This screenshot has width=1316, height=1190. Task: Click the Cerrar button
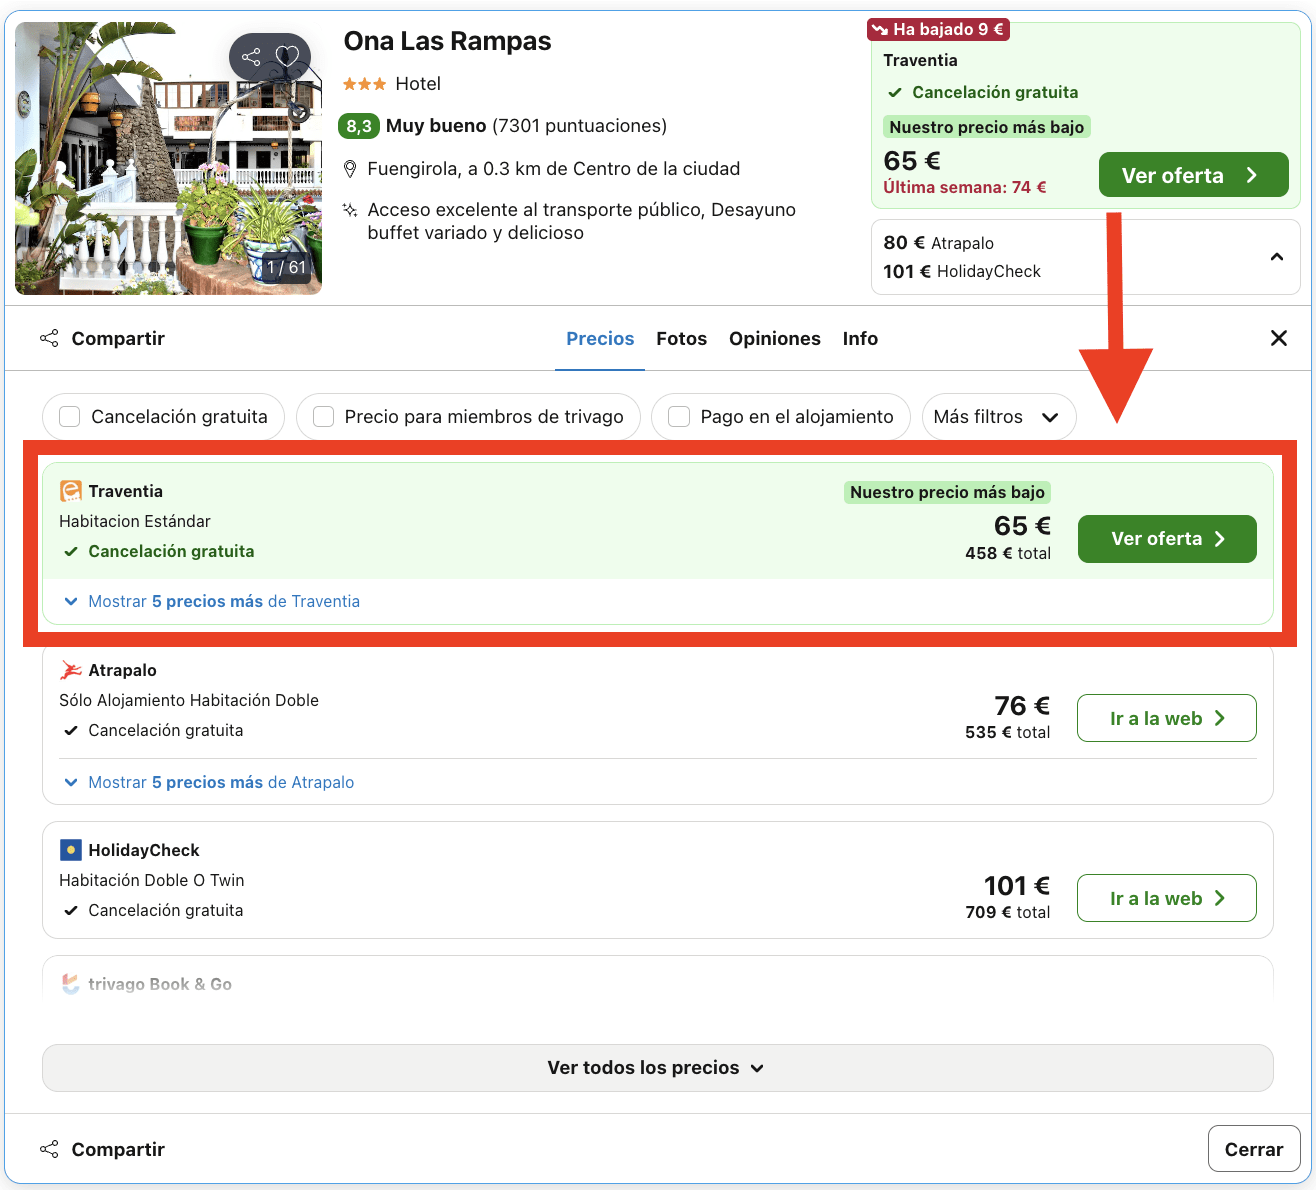pyautogui.click(x=1254, y=1149)
